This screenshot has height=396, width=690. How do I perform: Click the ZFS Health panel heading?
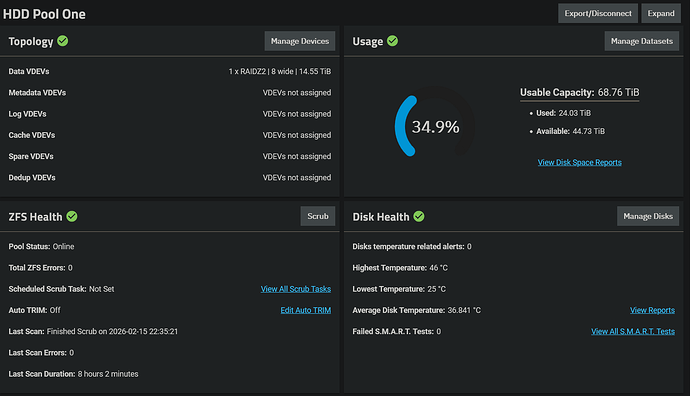pos(35,217)
